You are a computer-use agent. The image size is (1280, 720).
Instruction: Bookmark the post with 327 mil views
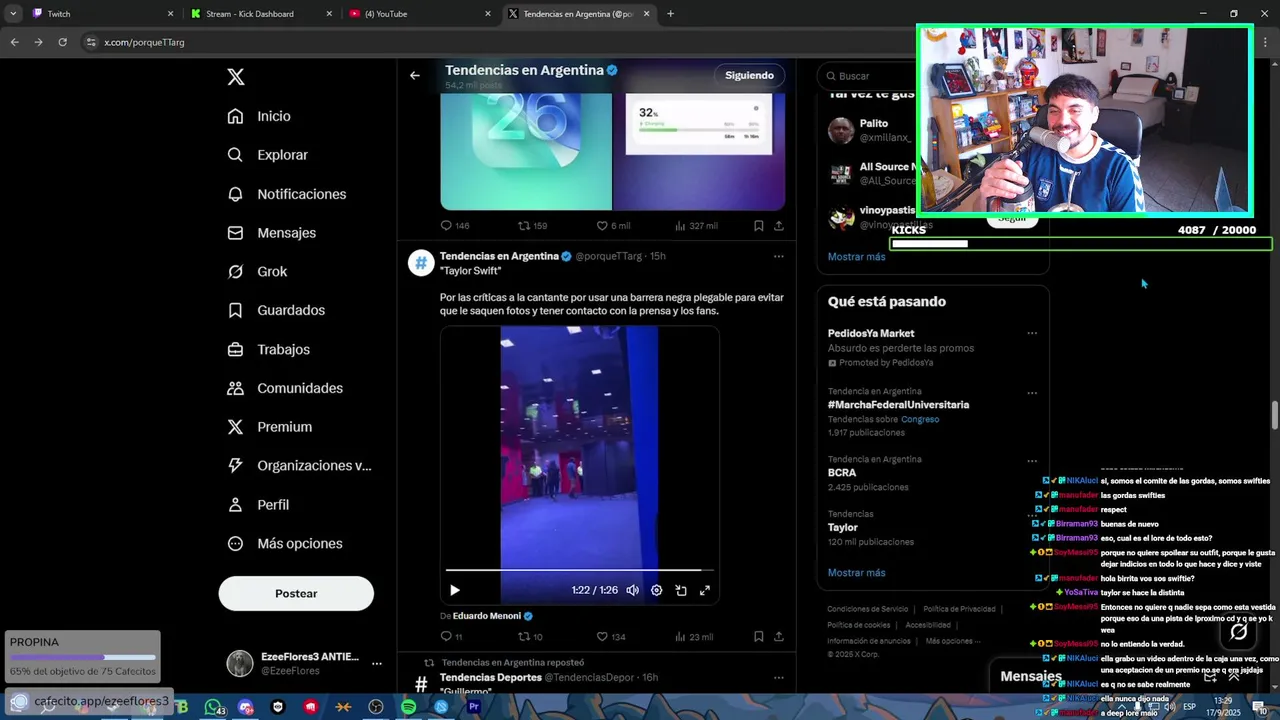(759, 226)
